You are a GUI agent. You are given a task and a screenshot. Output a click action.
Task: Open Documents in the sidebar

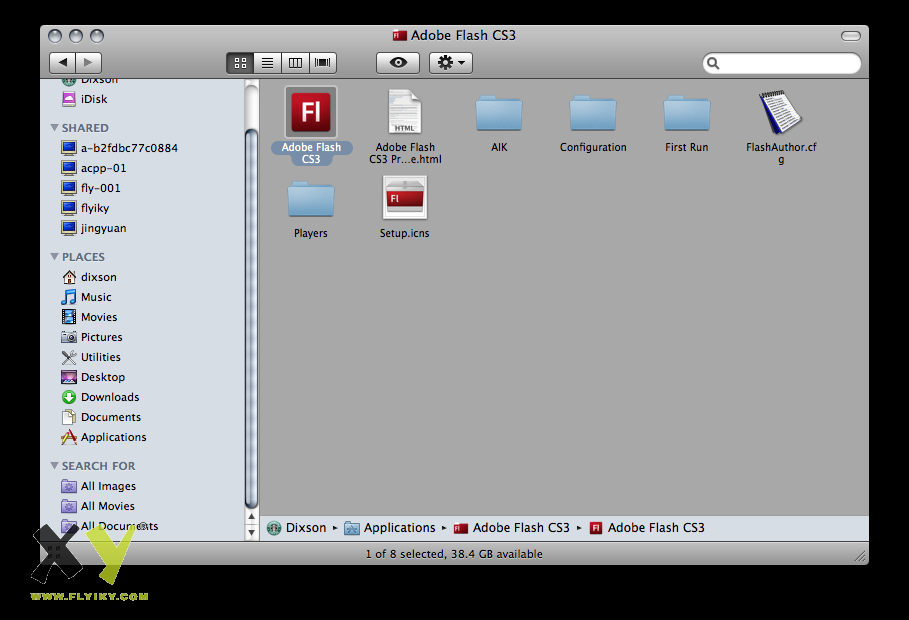[x=101, y=417]
